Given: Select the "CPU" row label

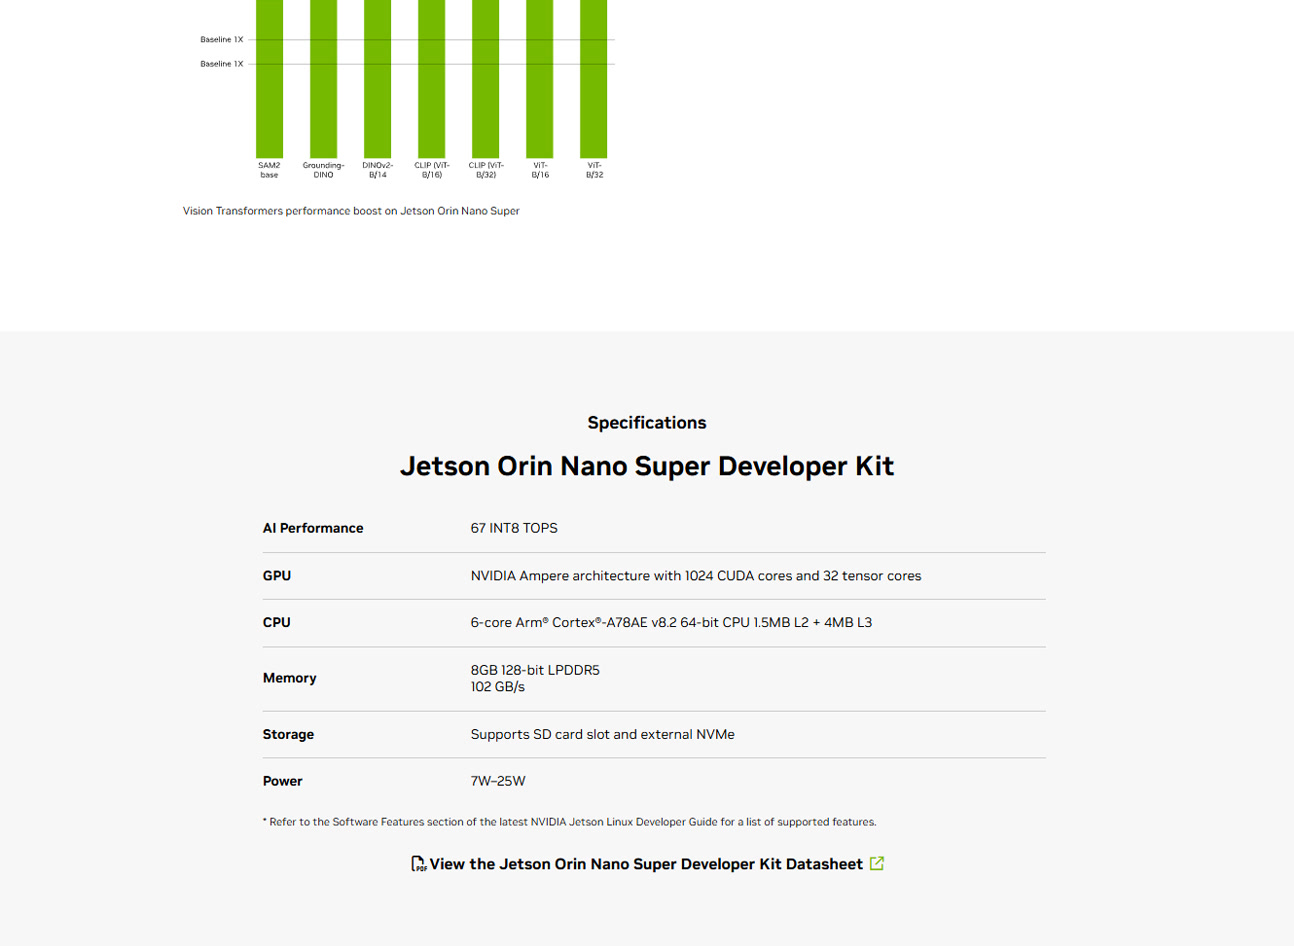Looking at the screenshot, I should pyautogui.click(x=277, y=622).
